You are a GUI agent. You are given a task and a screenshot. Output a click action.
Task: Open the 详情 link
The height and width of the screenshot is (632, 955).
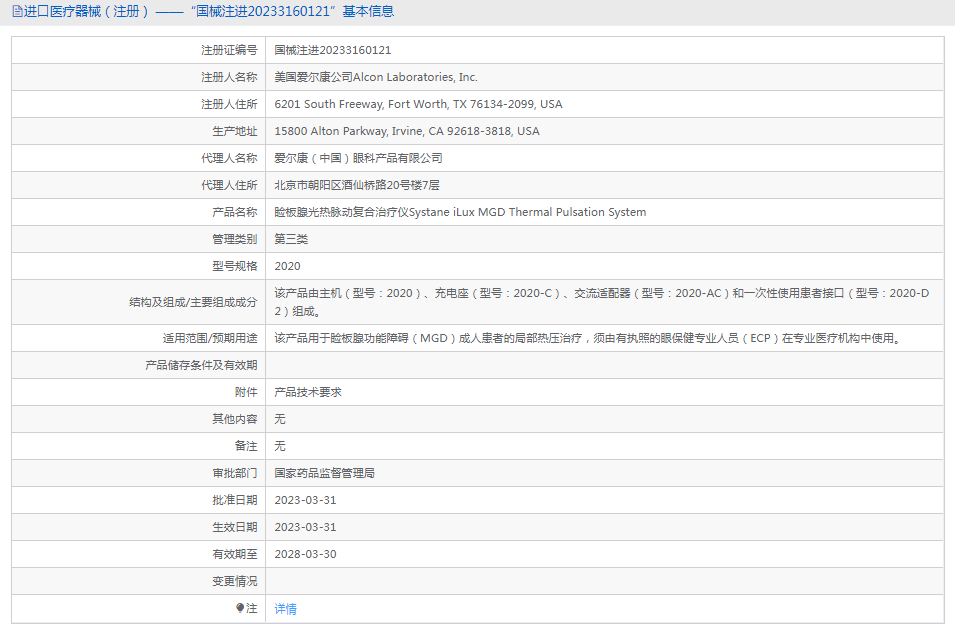[x=285, y=608]
